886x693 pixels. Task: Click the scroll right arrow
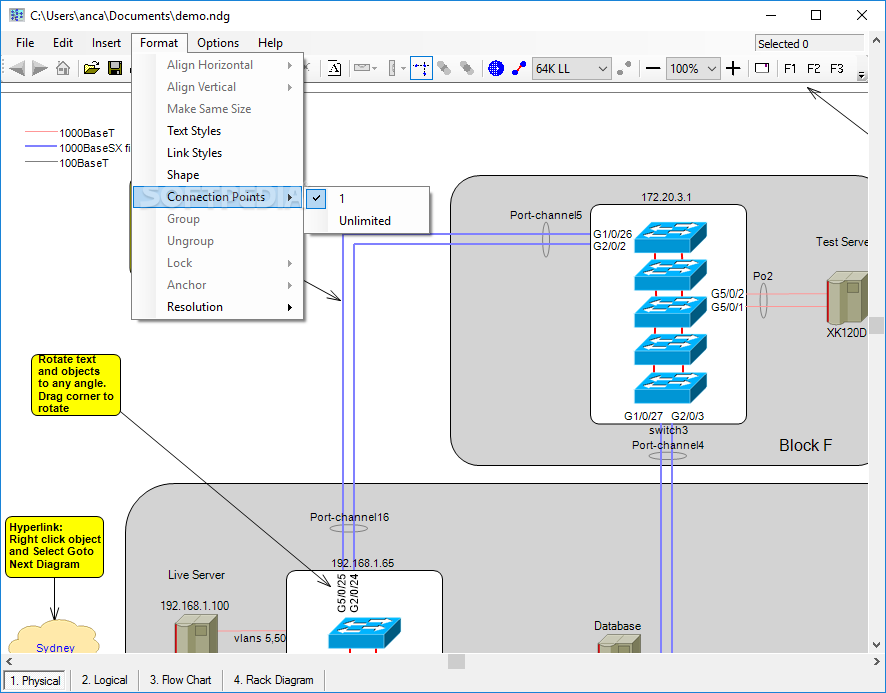tap(876, 661)
